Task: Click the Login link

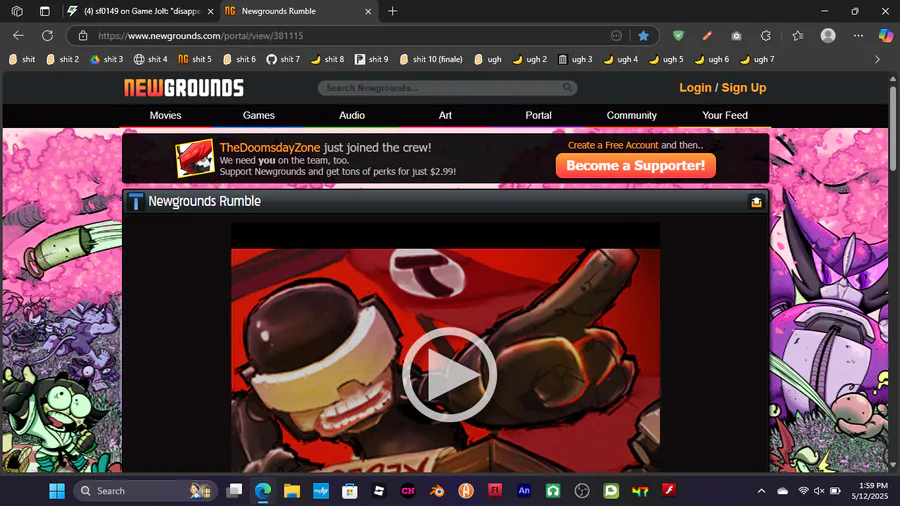Action: pyautogui.click(x=695, y=88)
